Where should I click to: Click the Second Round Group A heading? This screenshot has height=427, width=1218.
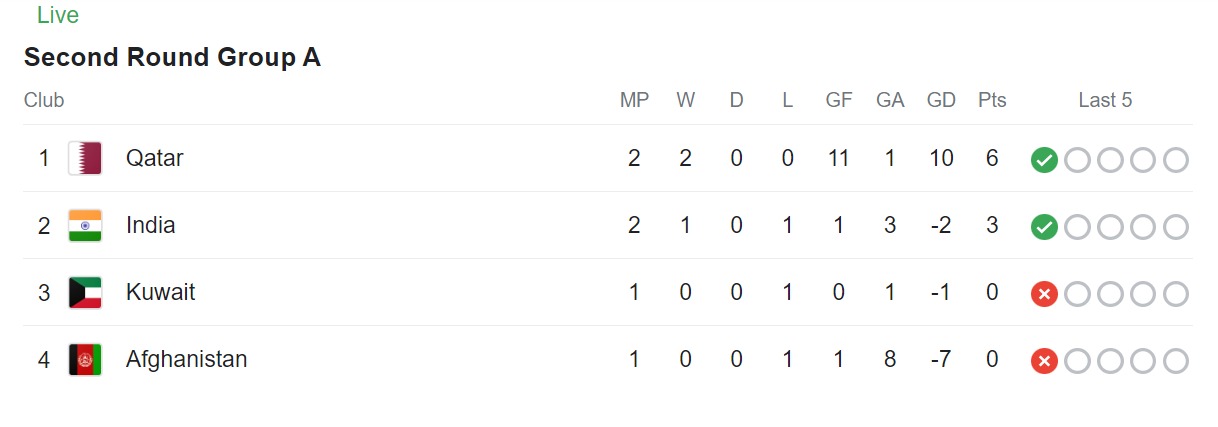[172, 58]
